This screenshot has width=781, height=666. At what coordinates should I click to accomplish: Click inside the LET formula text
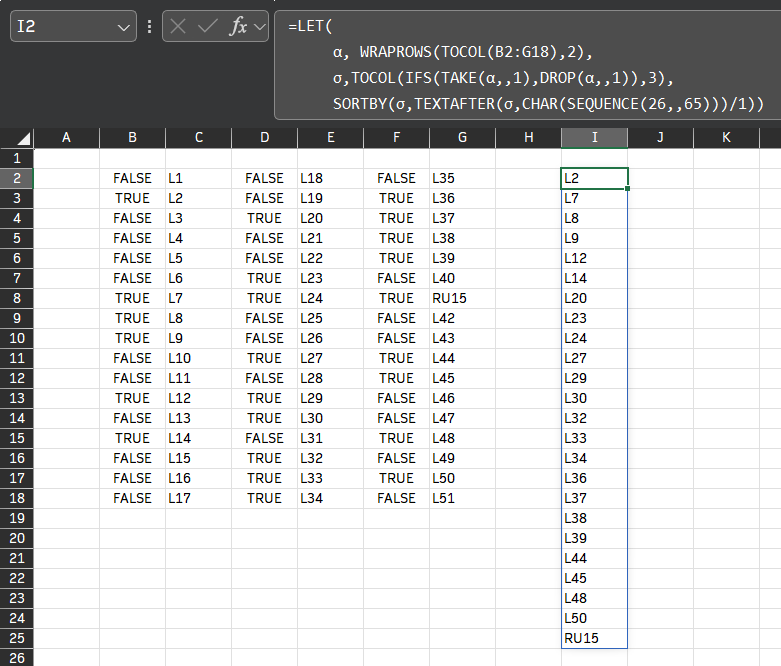tap(527, 65)
